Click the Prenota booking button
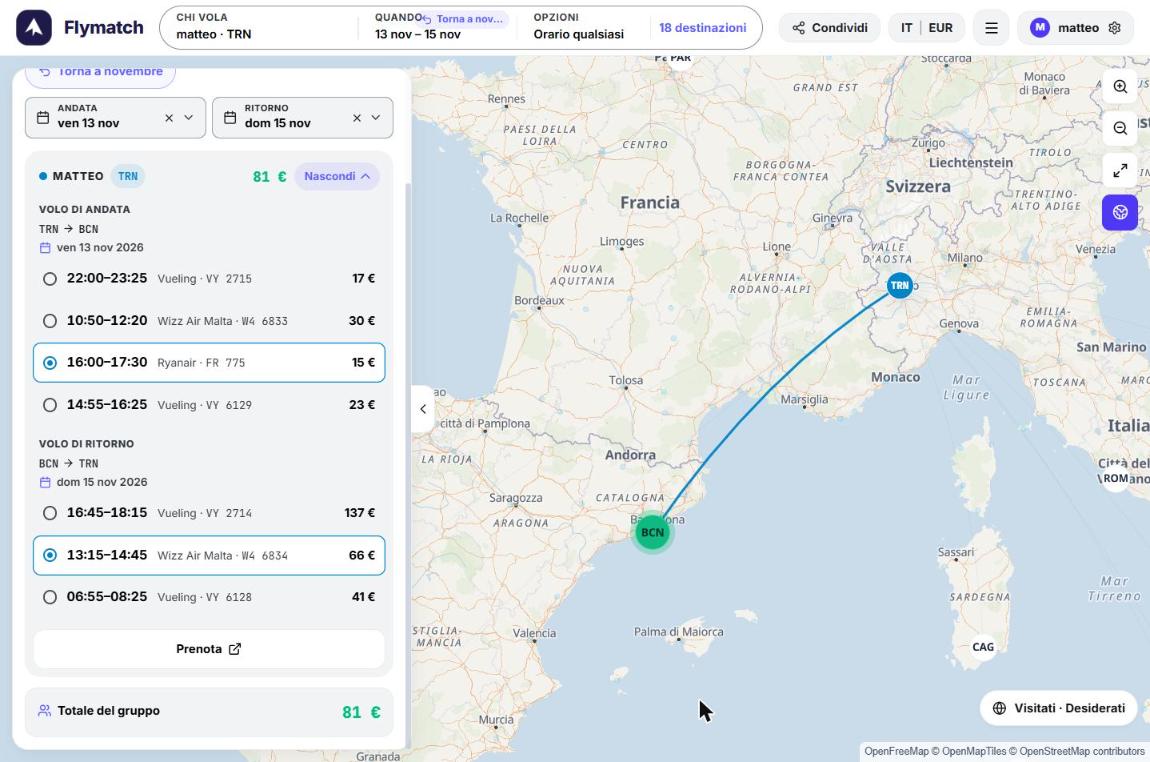The width and height of the screenshot is (1150, 762). [x=209, y=649]
